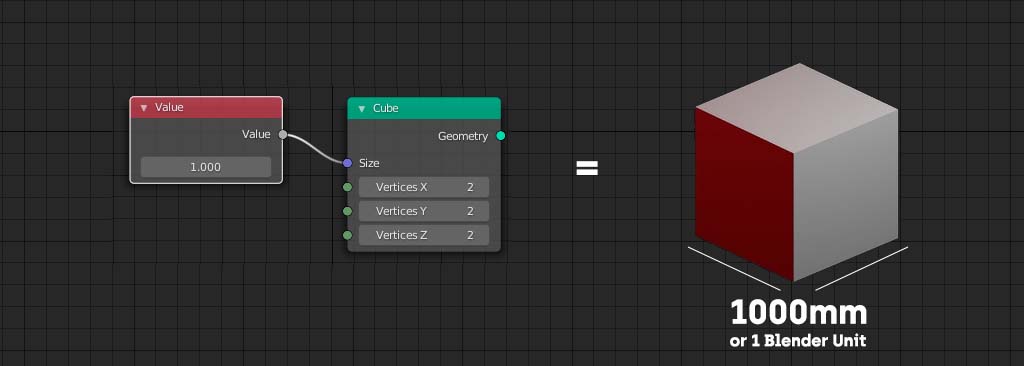
Task: Click the Value output label
Action: coord(256,134)
